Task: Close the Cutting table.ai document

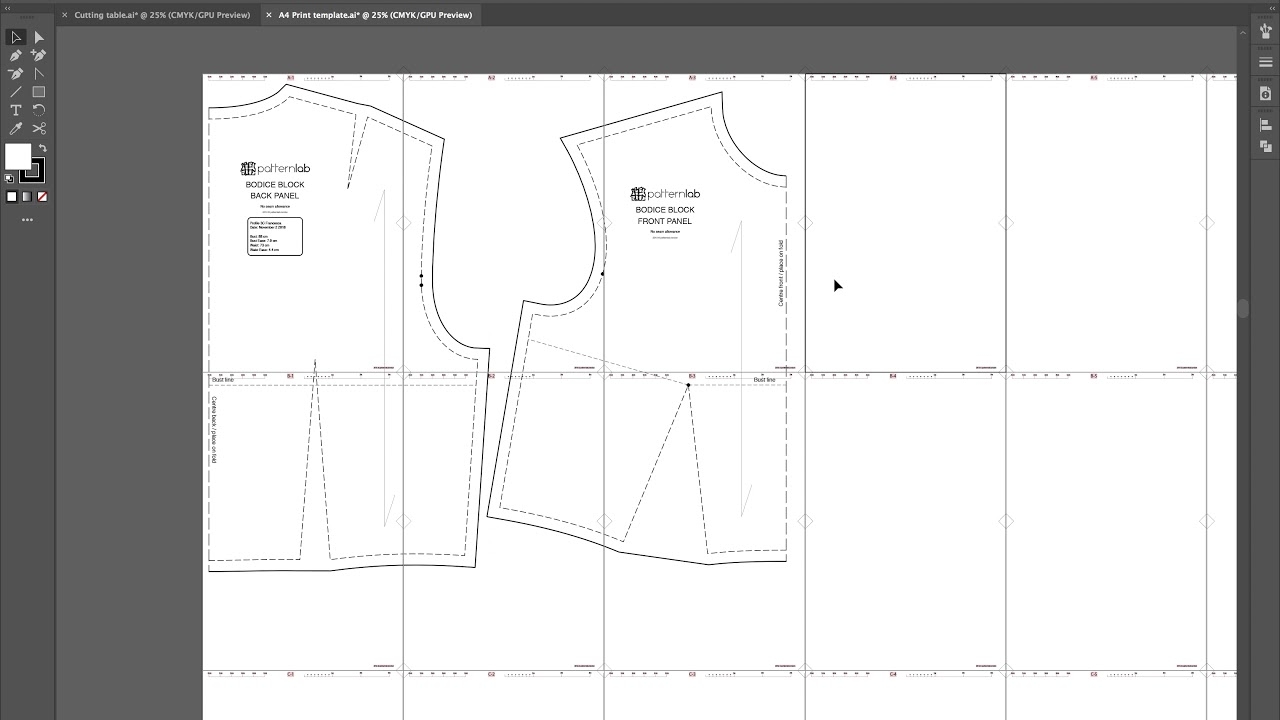Action: (65, 15)
